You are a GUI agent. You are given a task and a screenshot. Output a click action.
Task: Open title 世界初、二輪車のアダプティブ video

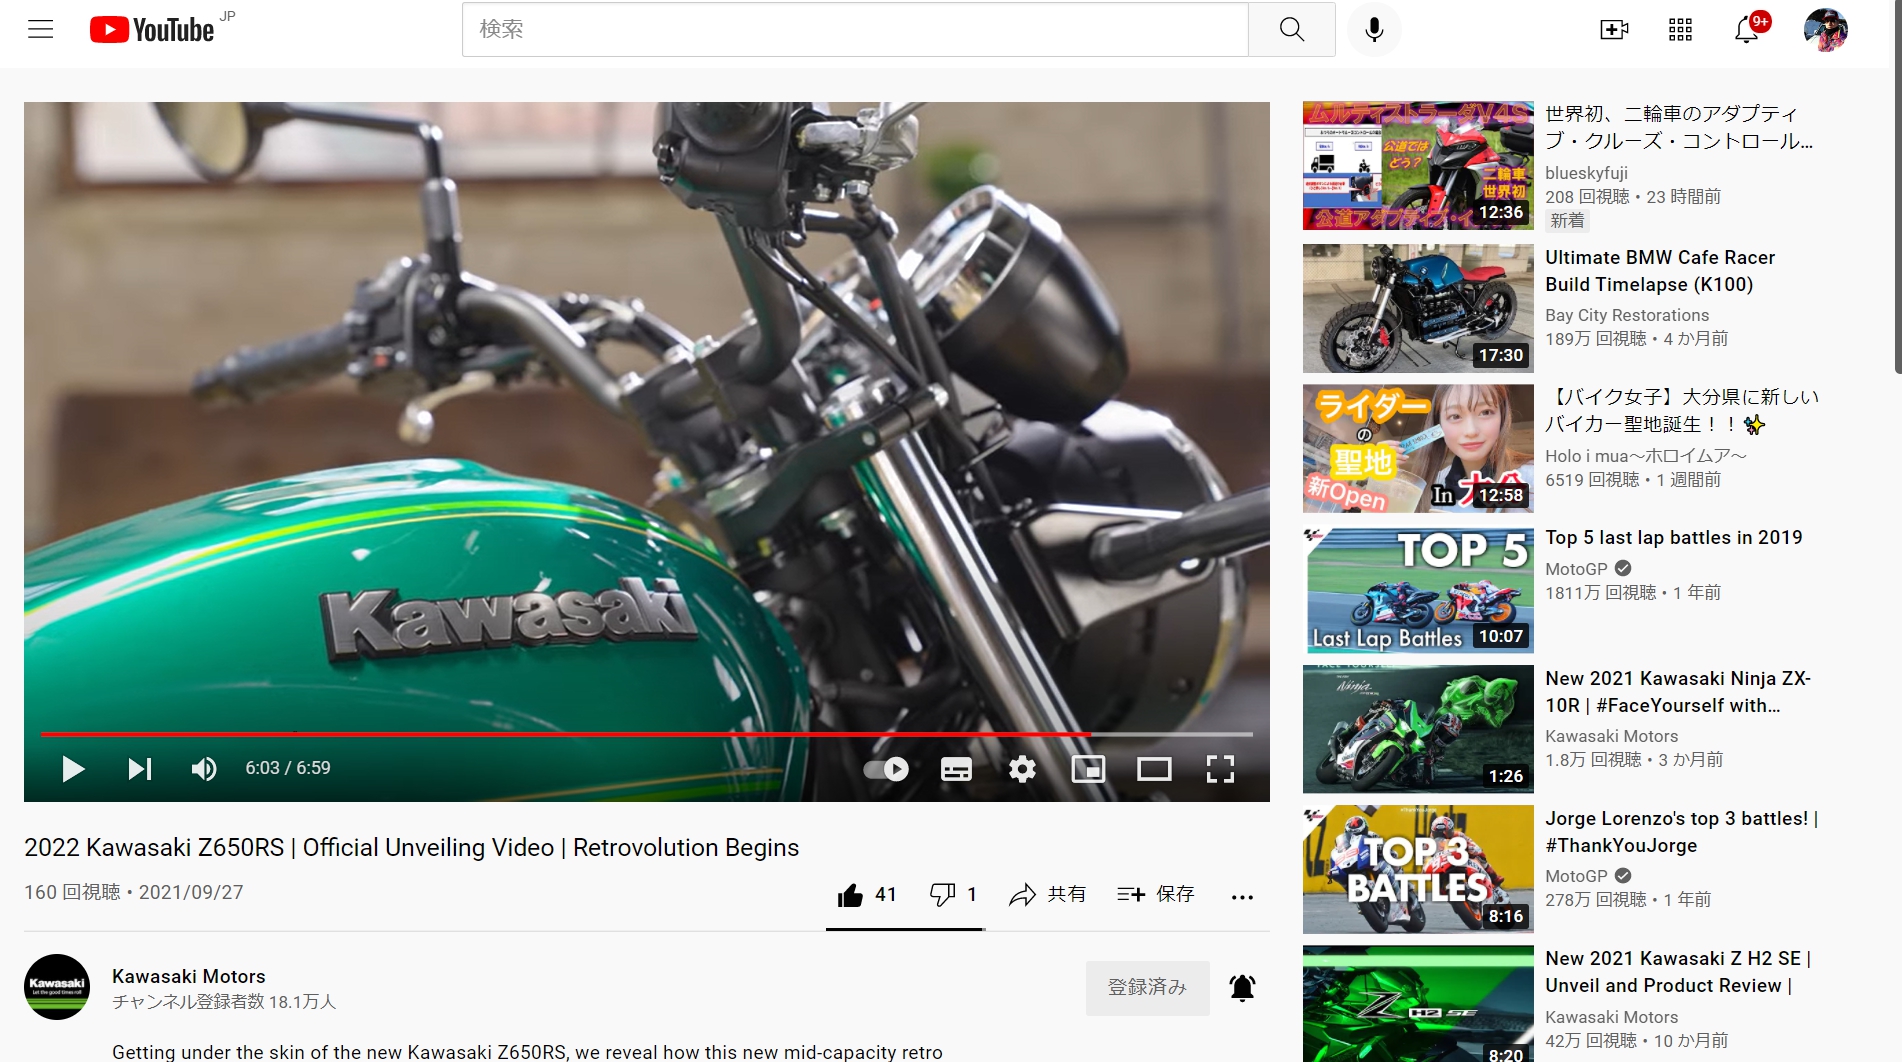(x=1679, y=127)
